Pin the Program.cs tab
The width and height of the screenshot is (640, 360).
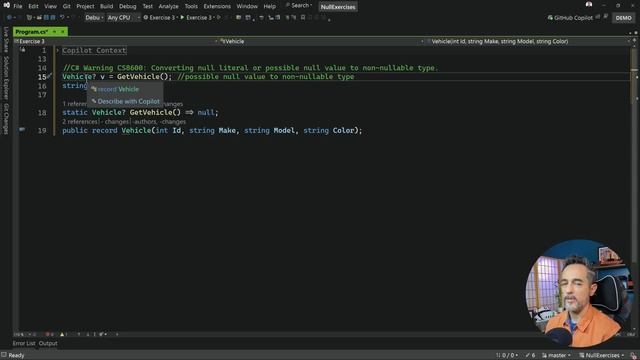point(55,31)
